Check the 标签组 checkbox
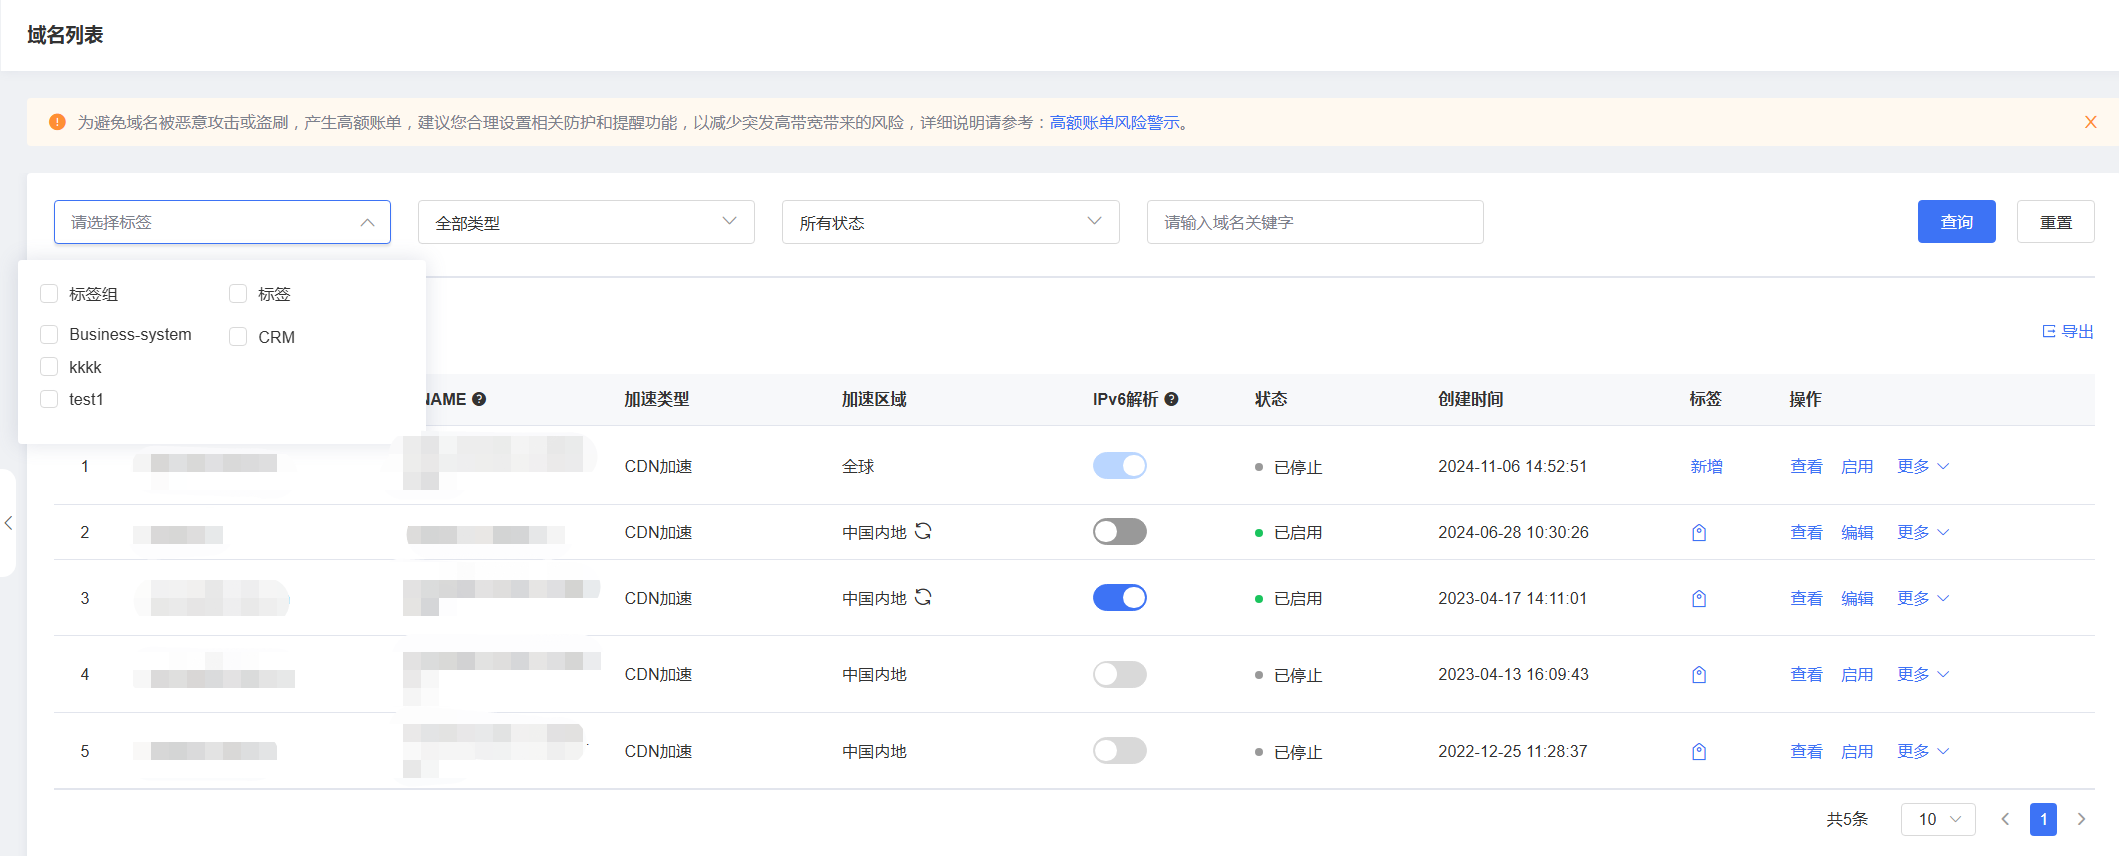The width and height of the screenshot is (2119, 856). tap(49, 293)
